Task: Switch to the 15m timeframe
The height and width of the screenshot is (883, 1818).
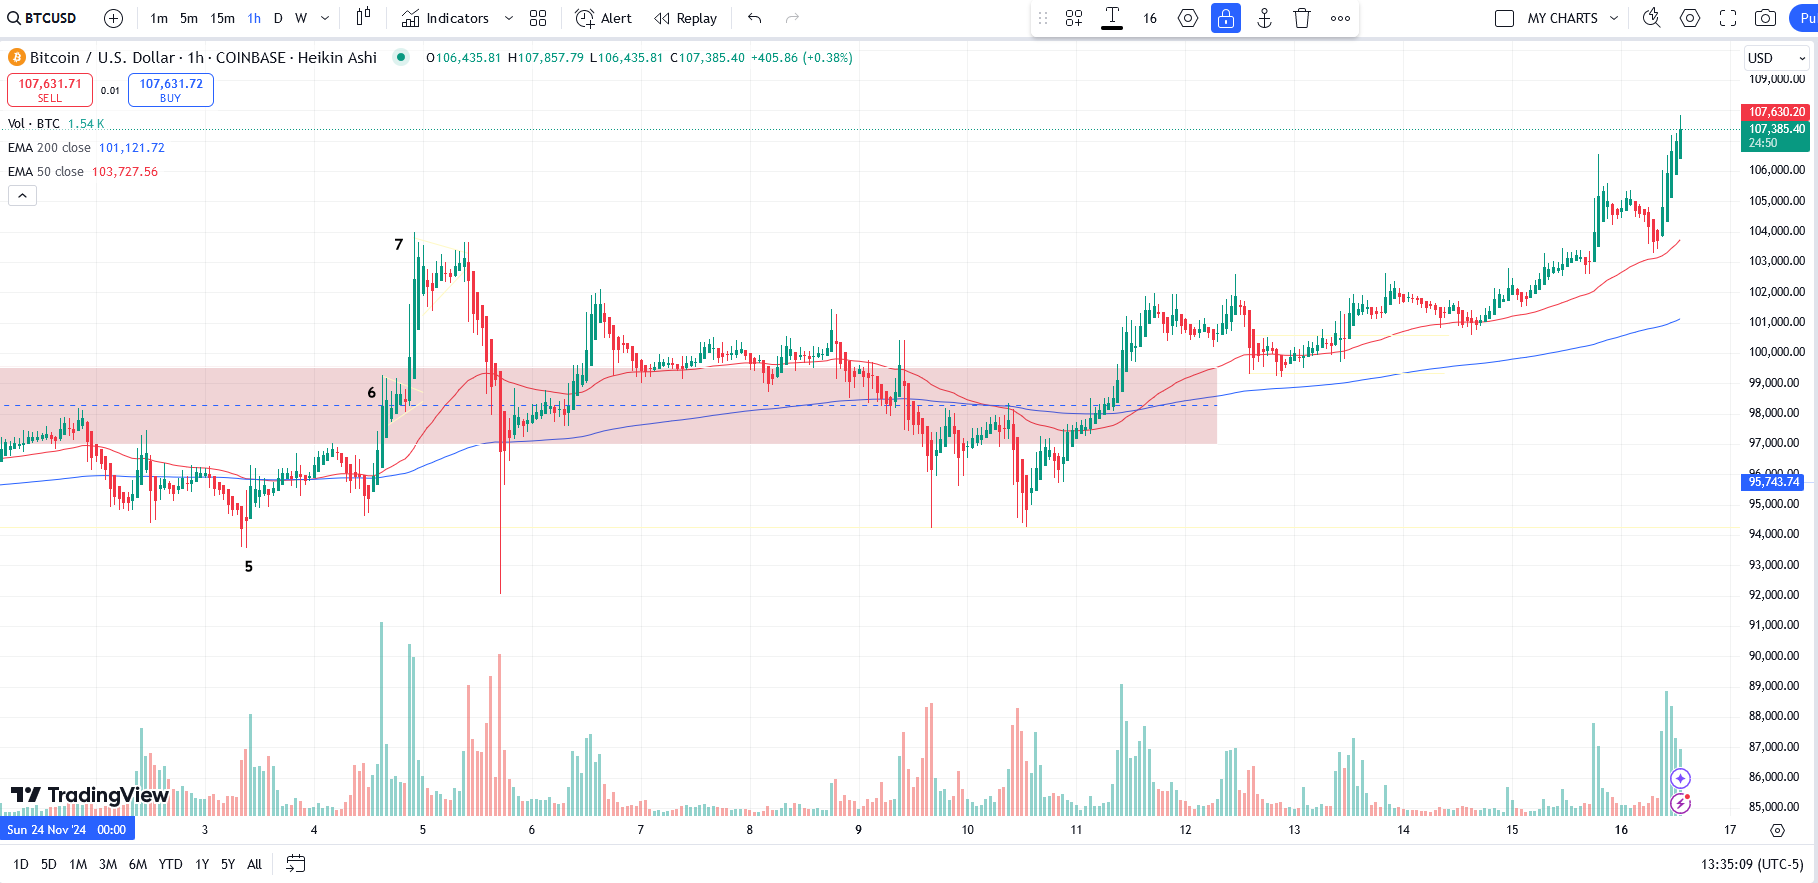Action: point(222,18)
